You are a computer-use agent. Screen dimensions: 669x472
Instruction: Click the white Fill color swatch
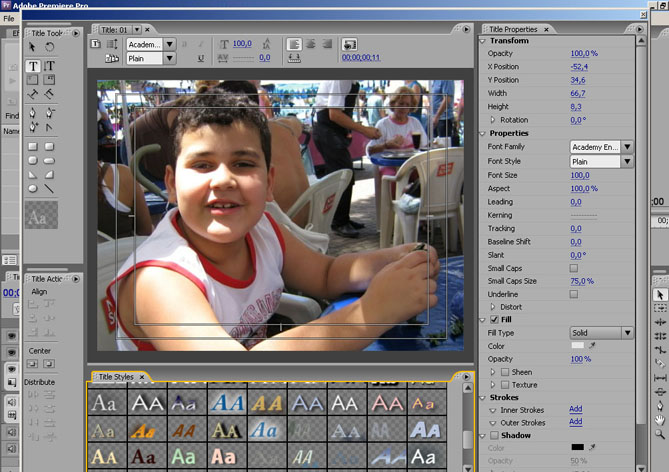(x=577, y=345)
